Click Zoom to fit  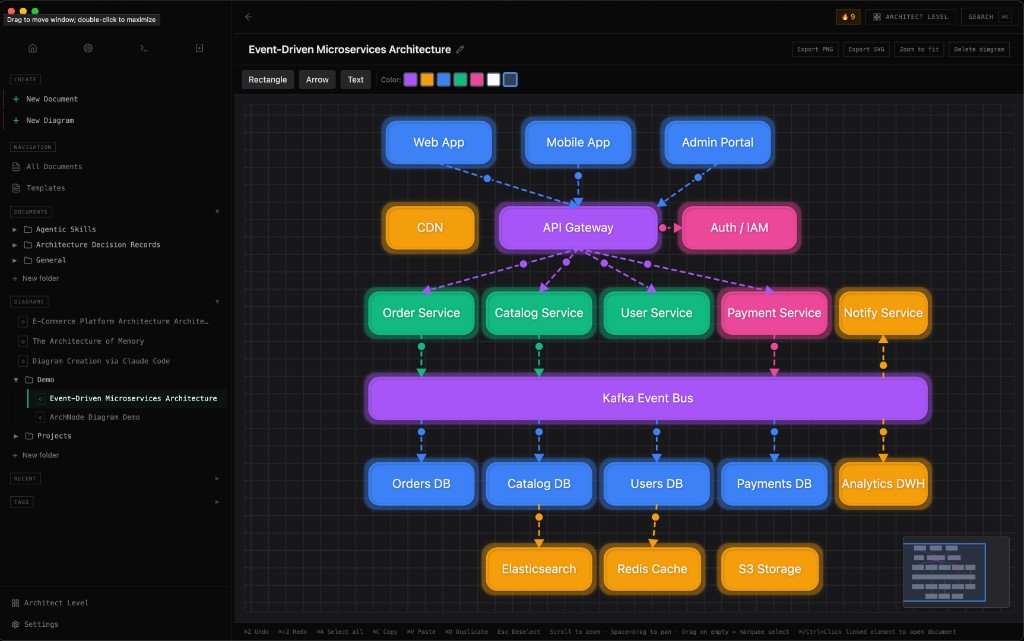pos(919,49)
